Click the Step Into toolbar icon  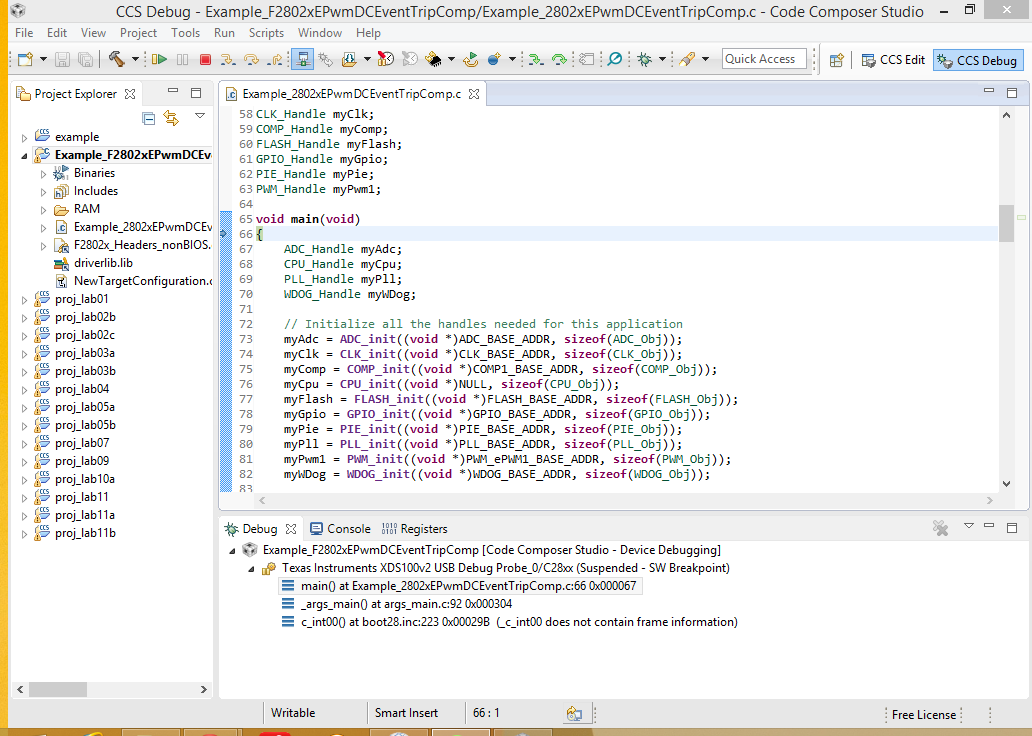click(229, 60)
